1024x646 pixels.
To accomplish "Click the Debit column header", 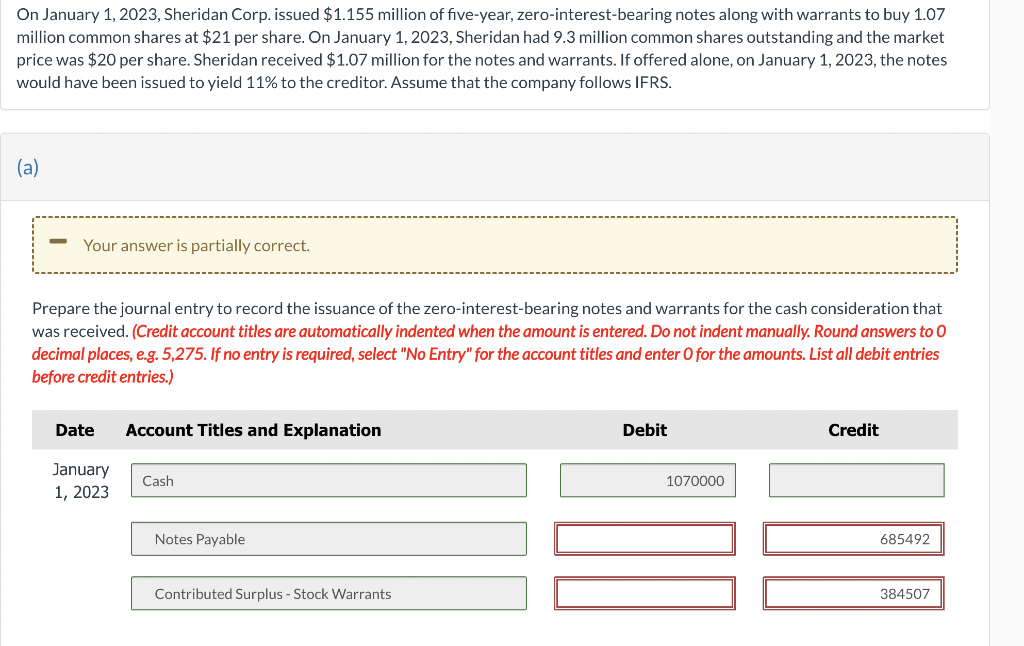I will pos(644,430).
